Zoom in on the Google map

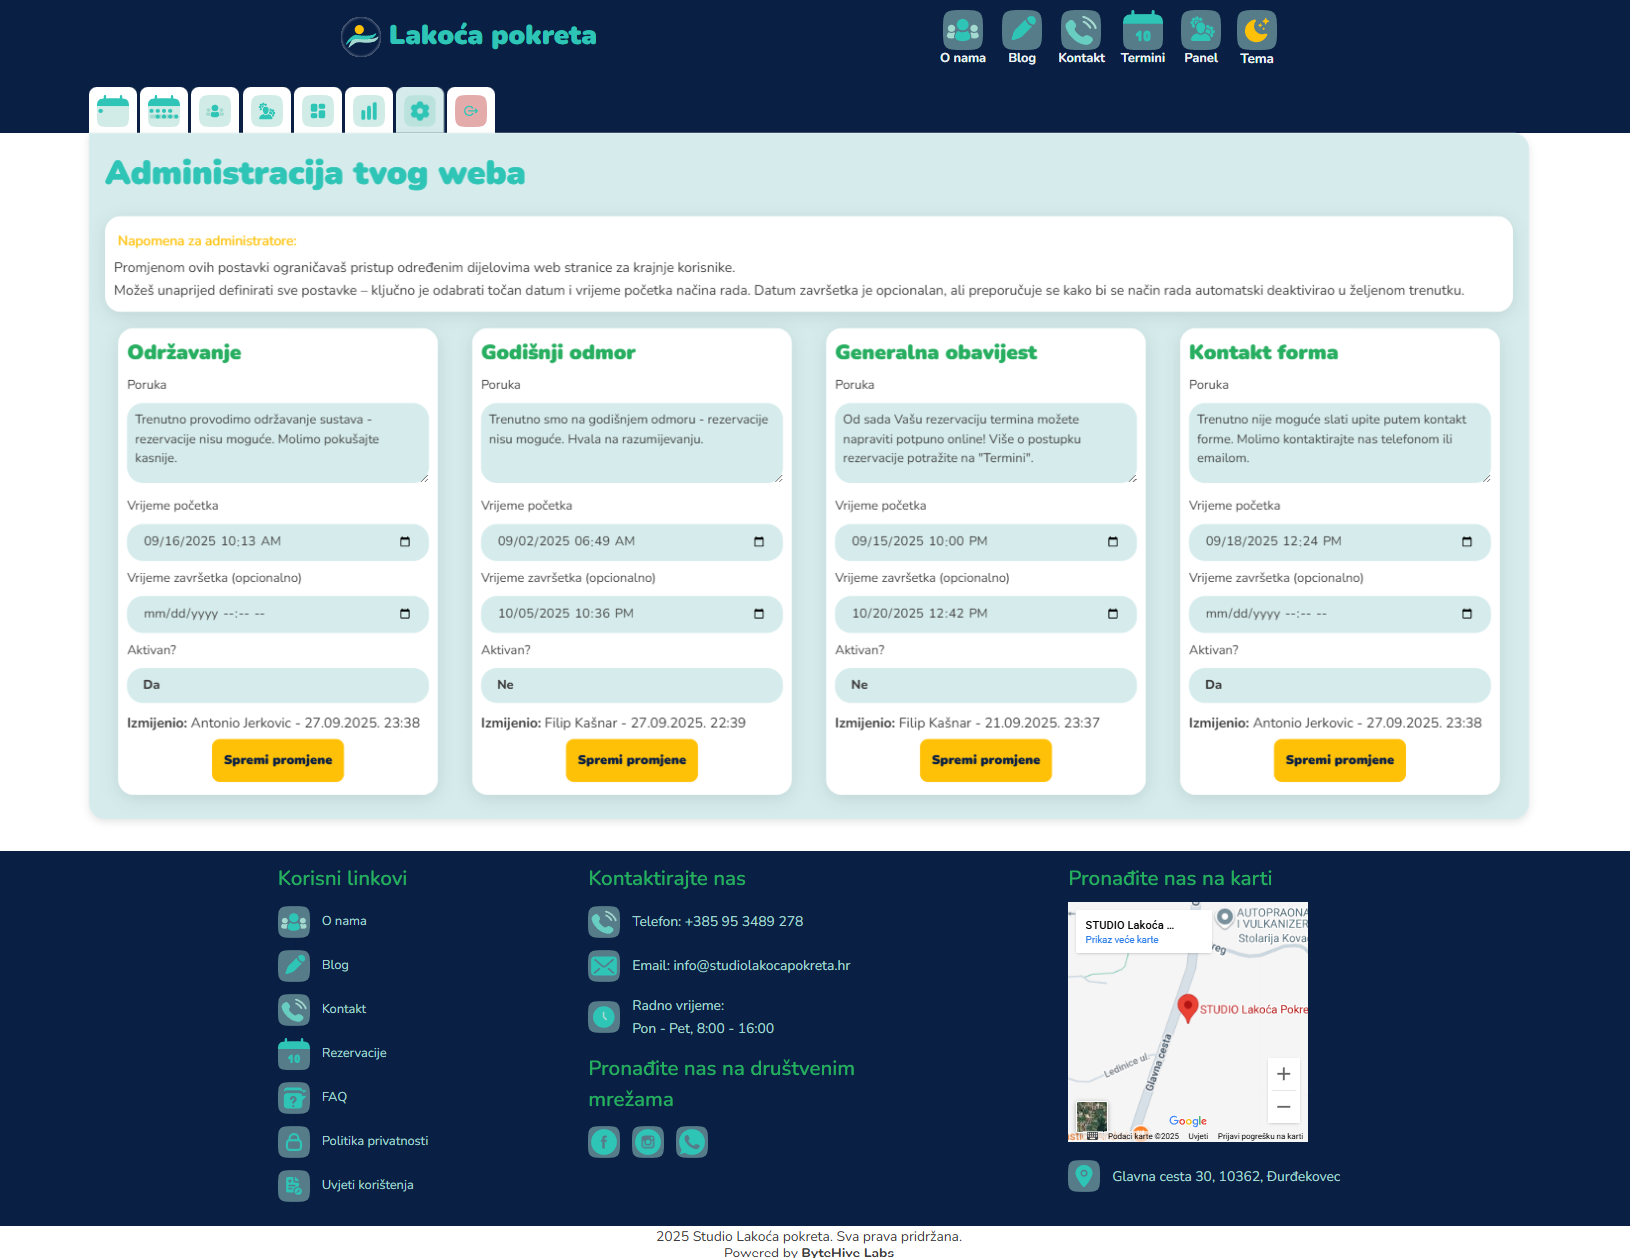point(1283,1074)
